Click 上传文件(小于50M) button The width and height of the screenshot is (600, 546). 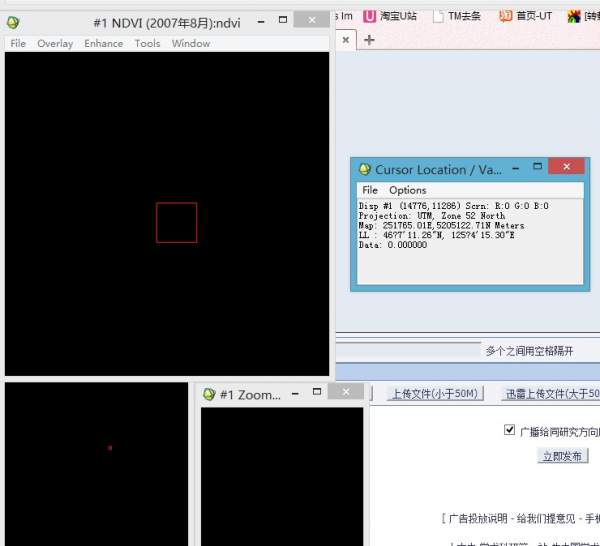435,394
